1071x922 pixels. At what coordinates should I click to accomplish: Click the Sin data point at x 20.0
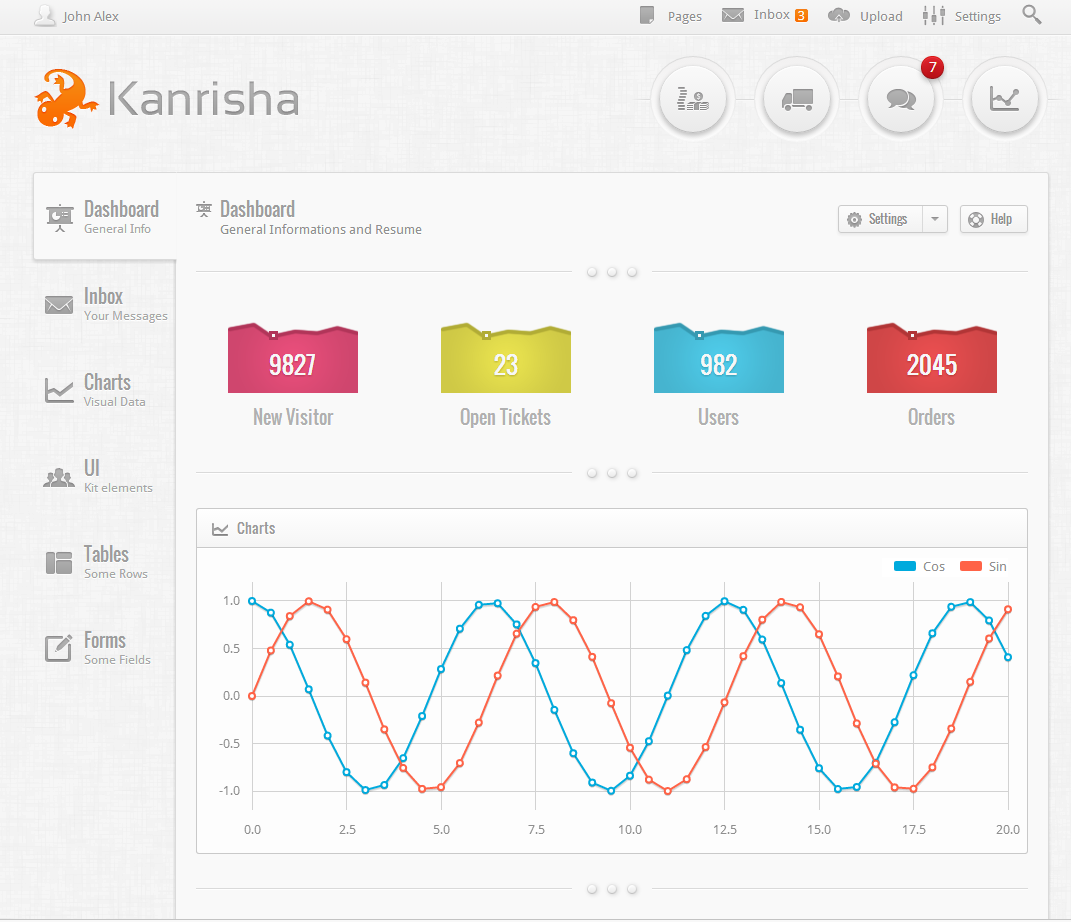point(1008,609)
